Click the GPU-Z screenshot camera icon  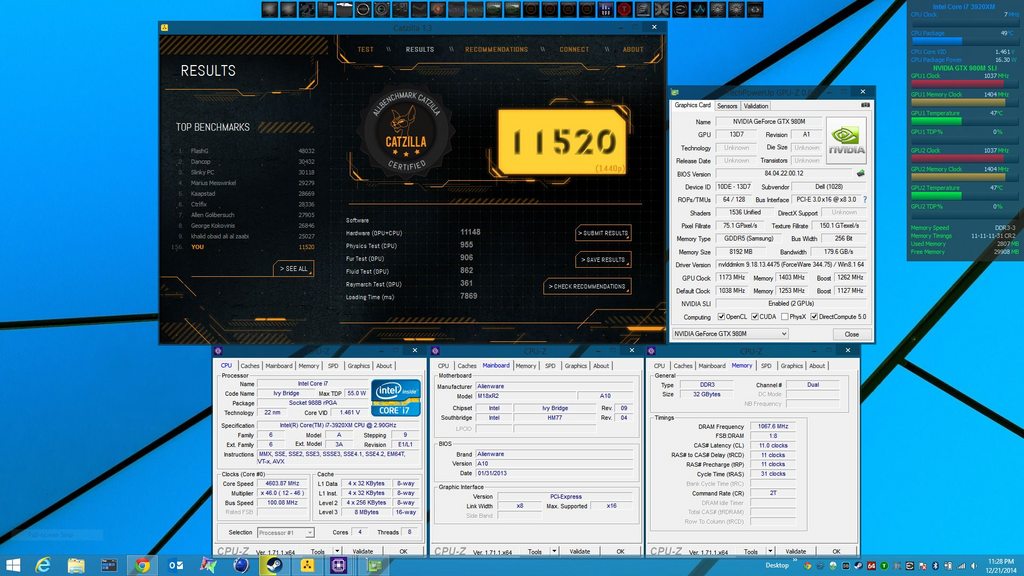coord(865,105)
